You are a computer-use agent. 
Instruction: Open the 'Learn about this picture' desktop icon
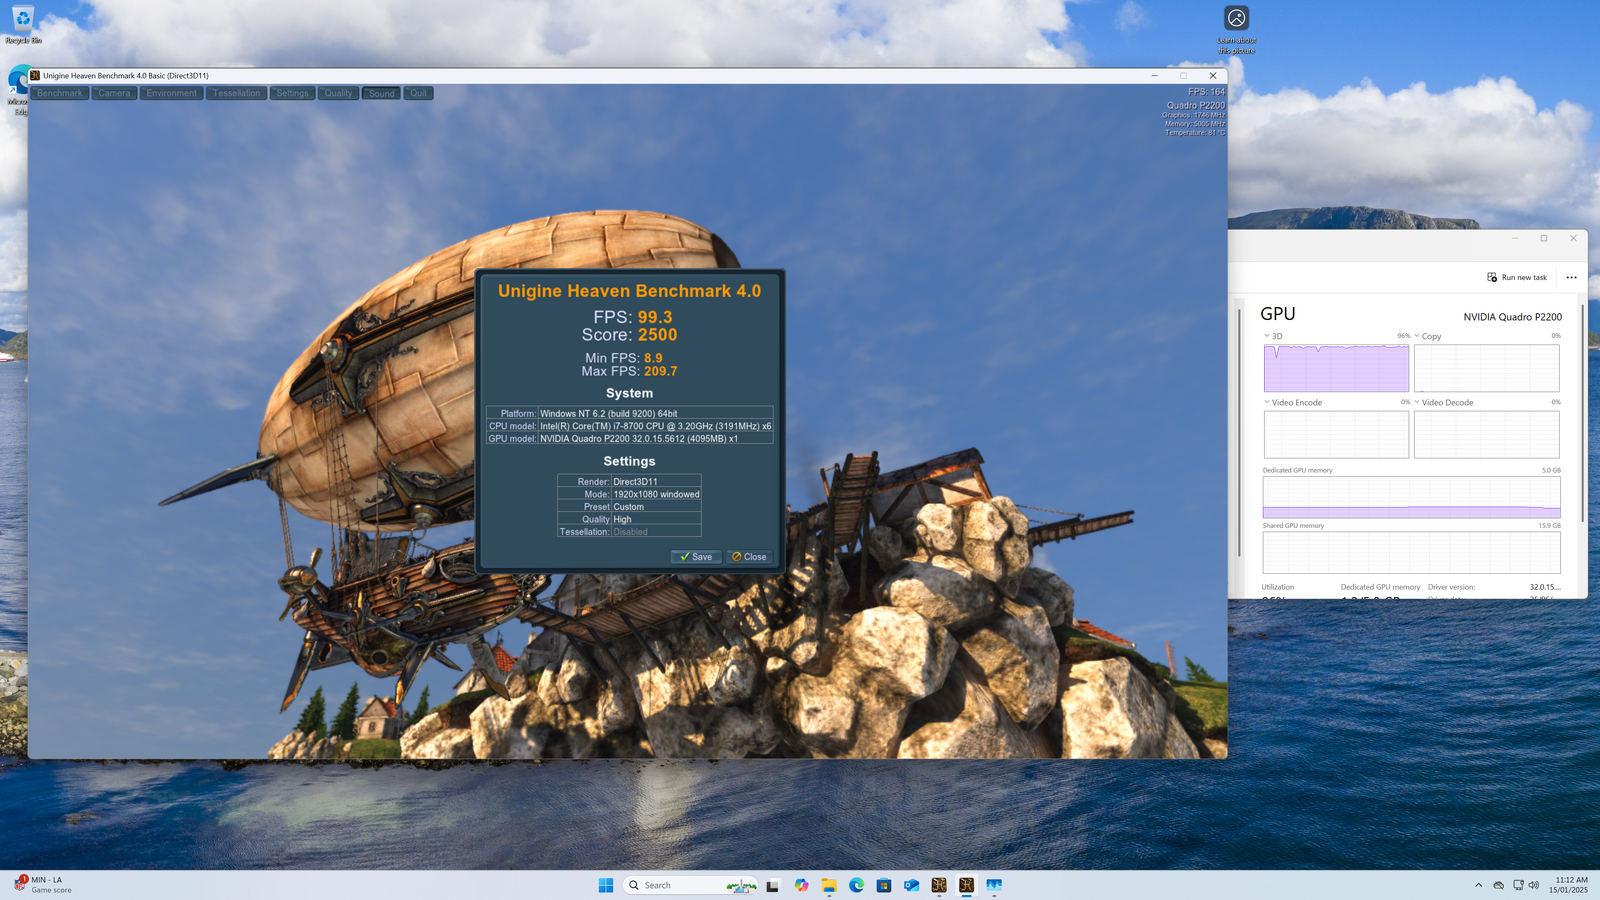1237,30
